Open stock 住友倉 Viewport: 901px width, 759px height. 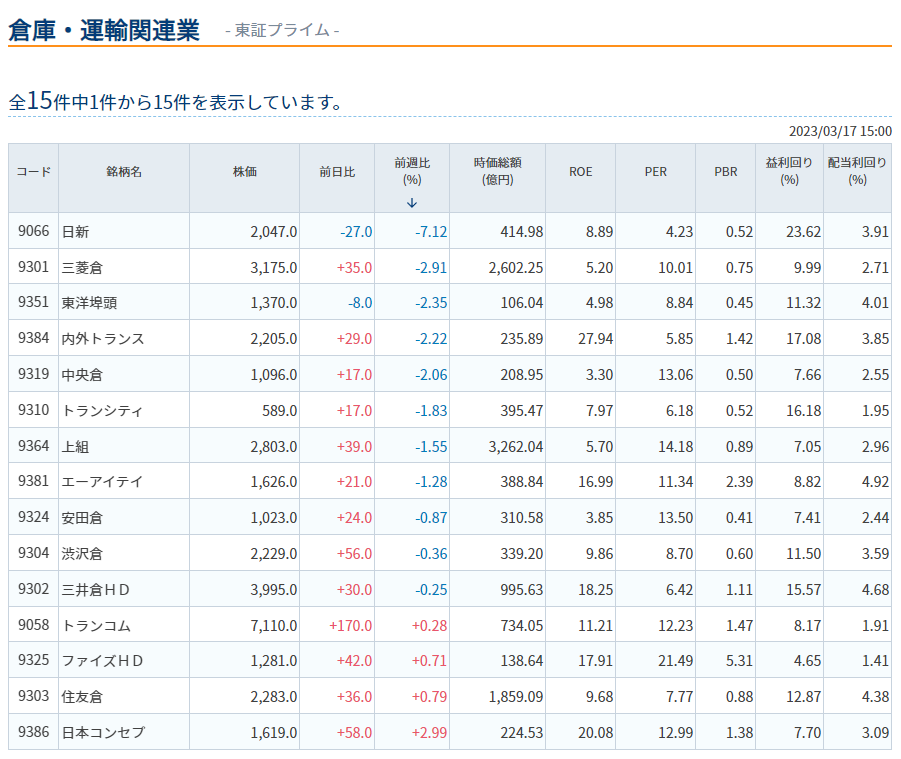click(82, 696)
